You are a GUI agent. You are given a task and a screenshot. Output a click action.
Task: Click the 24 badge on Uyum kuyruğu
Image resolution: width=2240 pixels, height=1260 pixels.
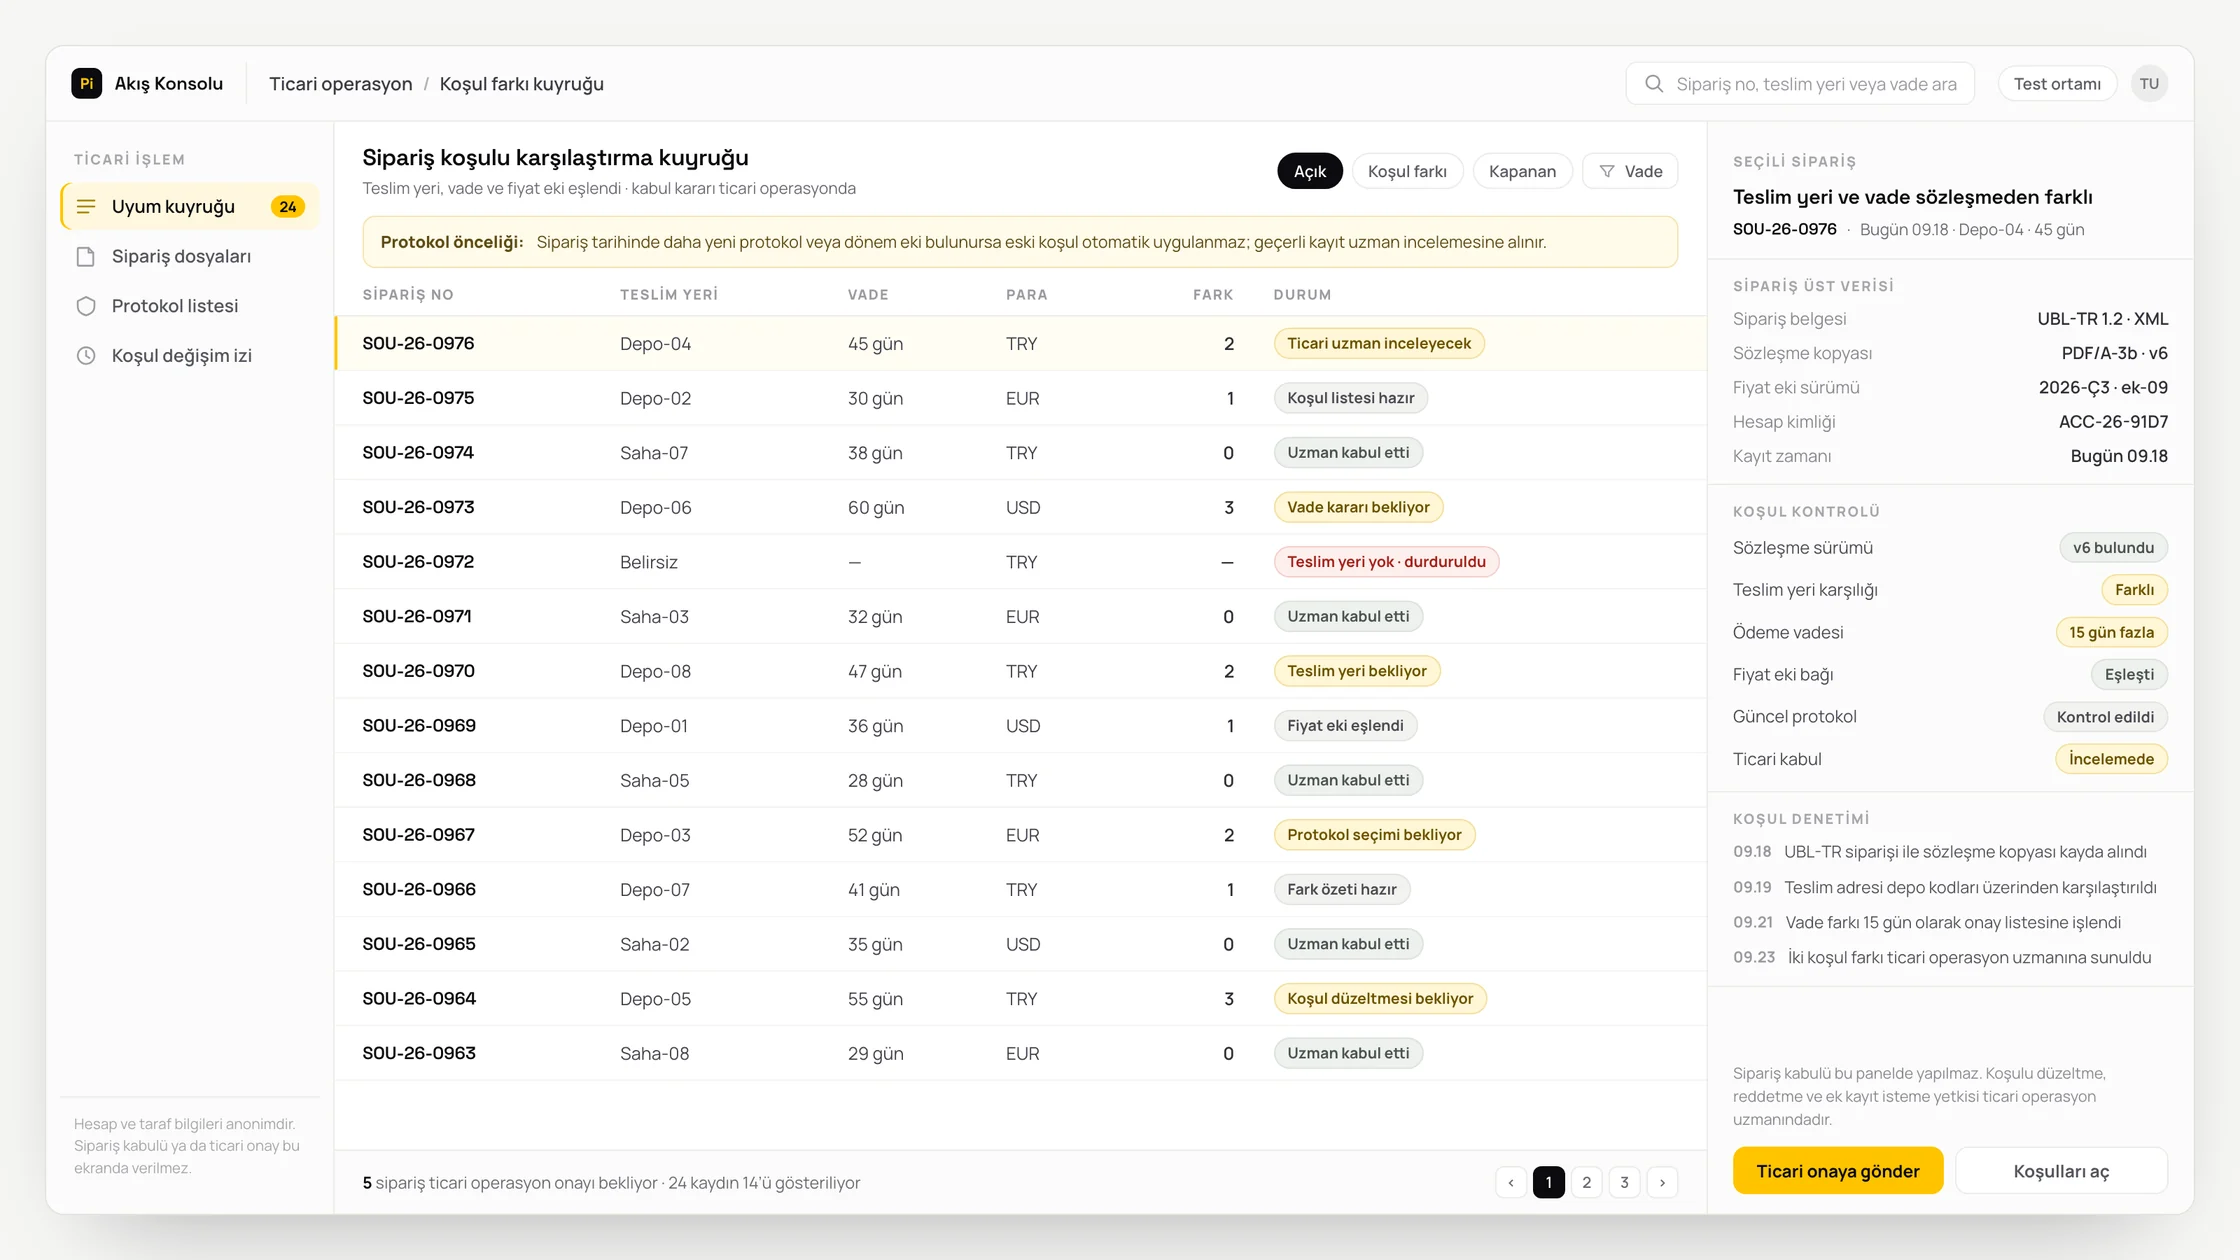(x=288, y=206)
